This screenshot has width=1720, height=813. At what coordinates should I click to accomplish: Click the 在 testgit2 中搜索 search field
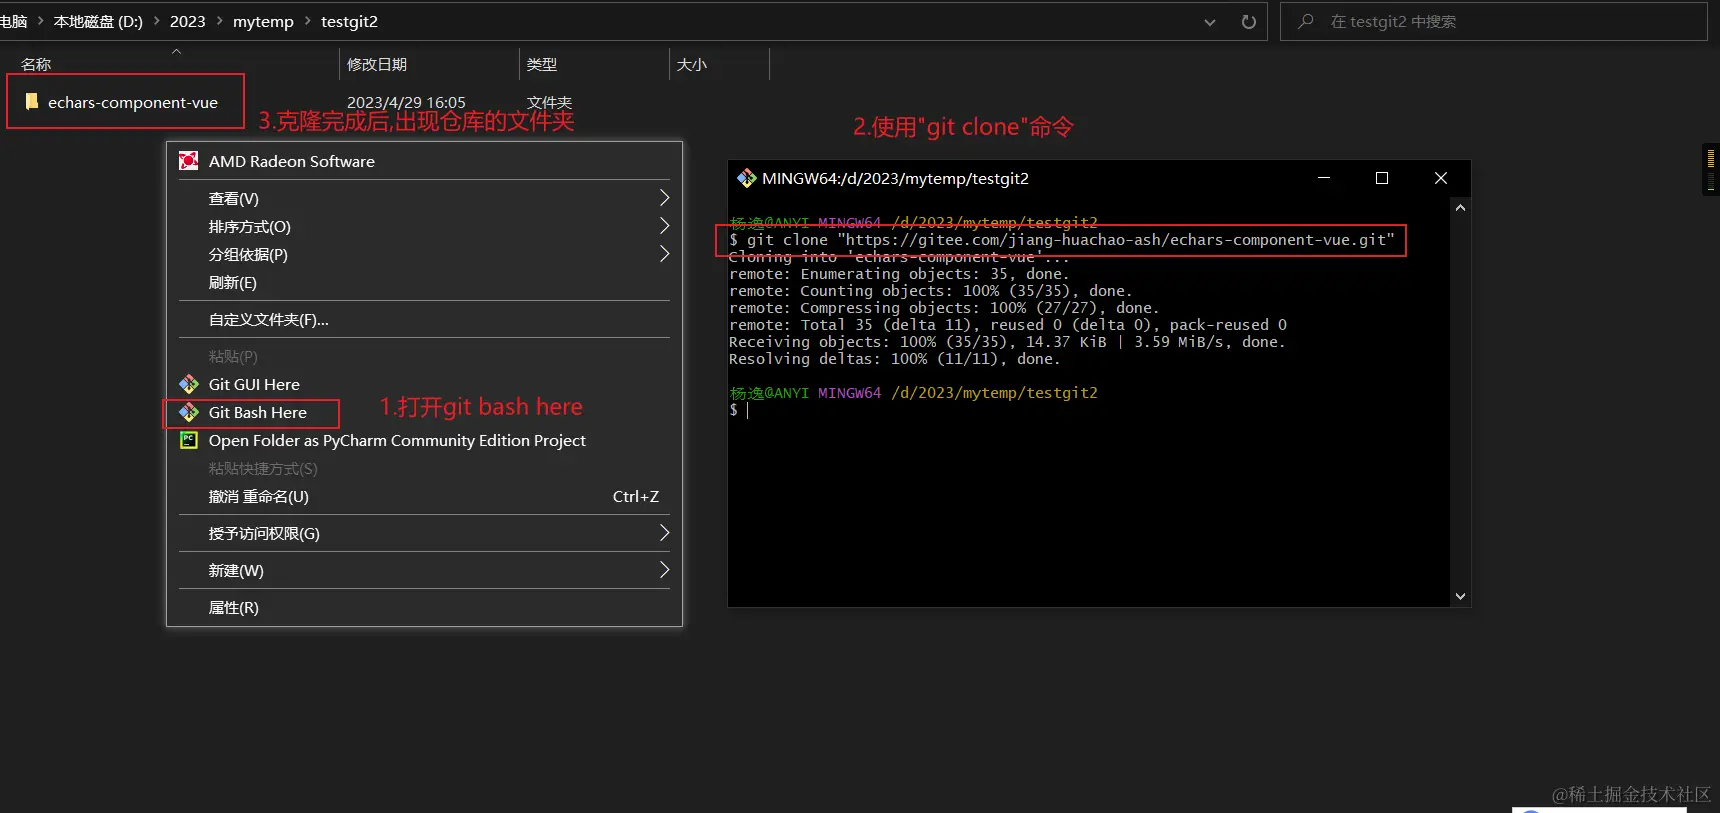click(x=1493, y=21)
